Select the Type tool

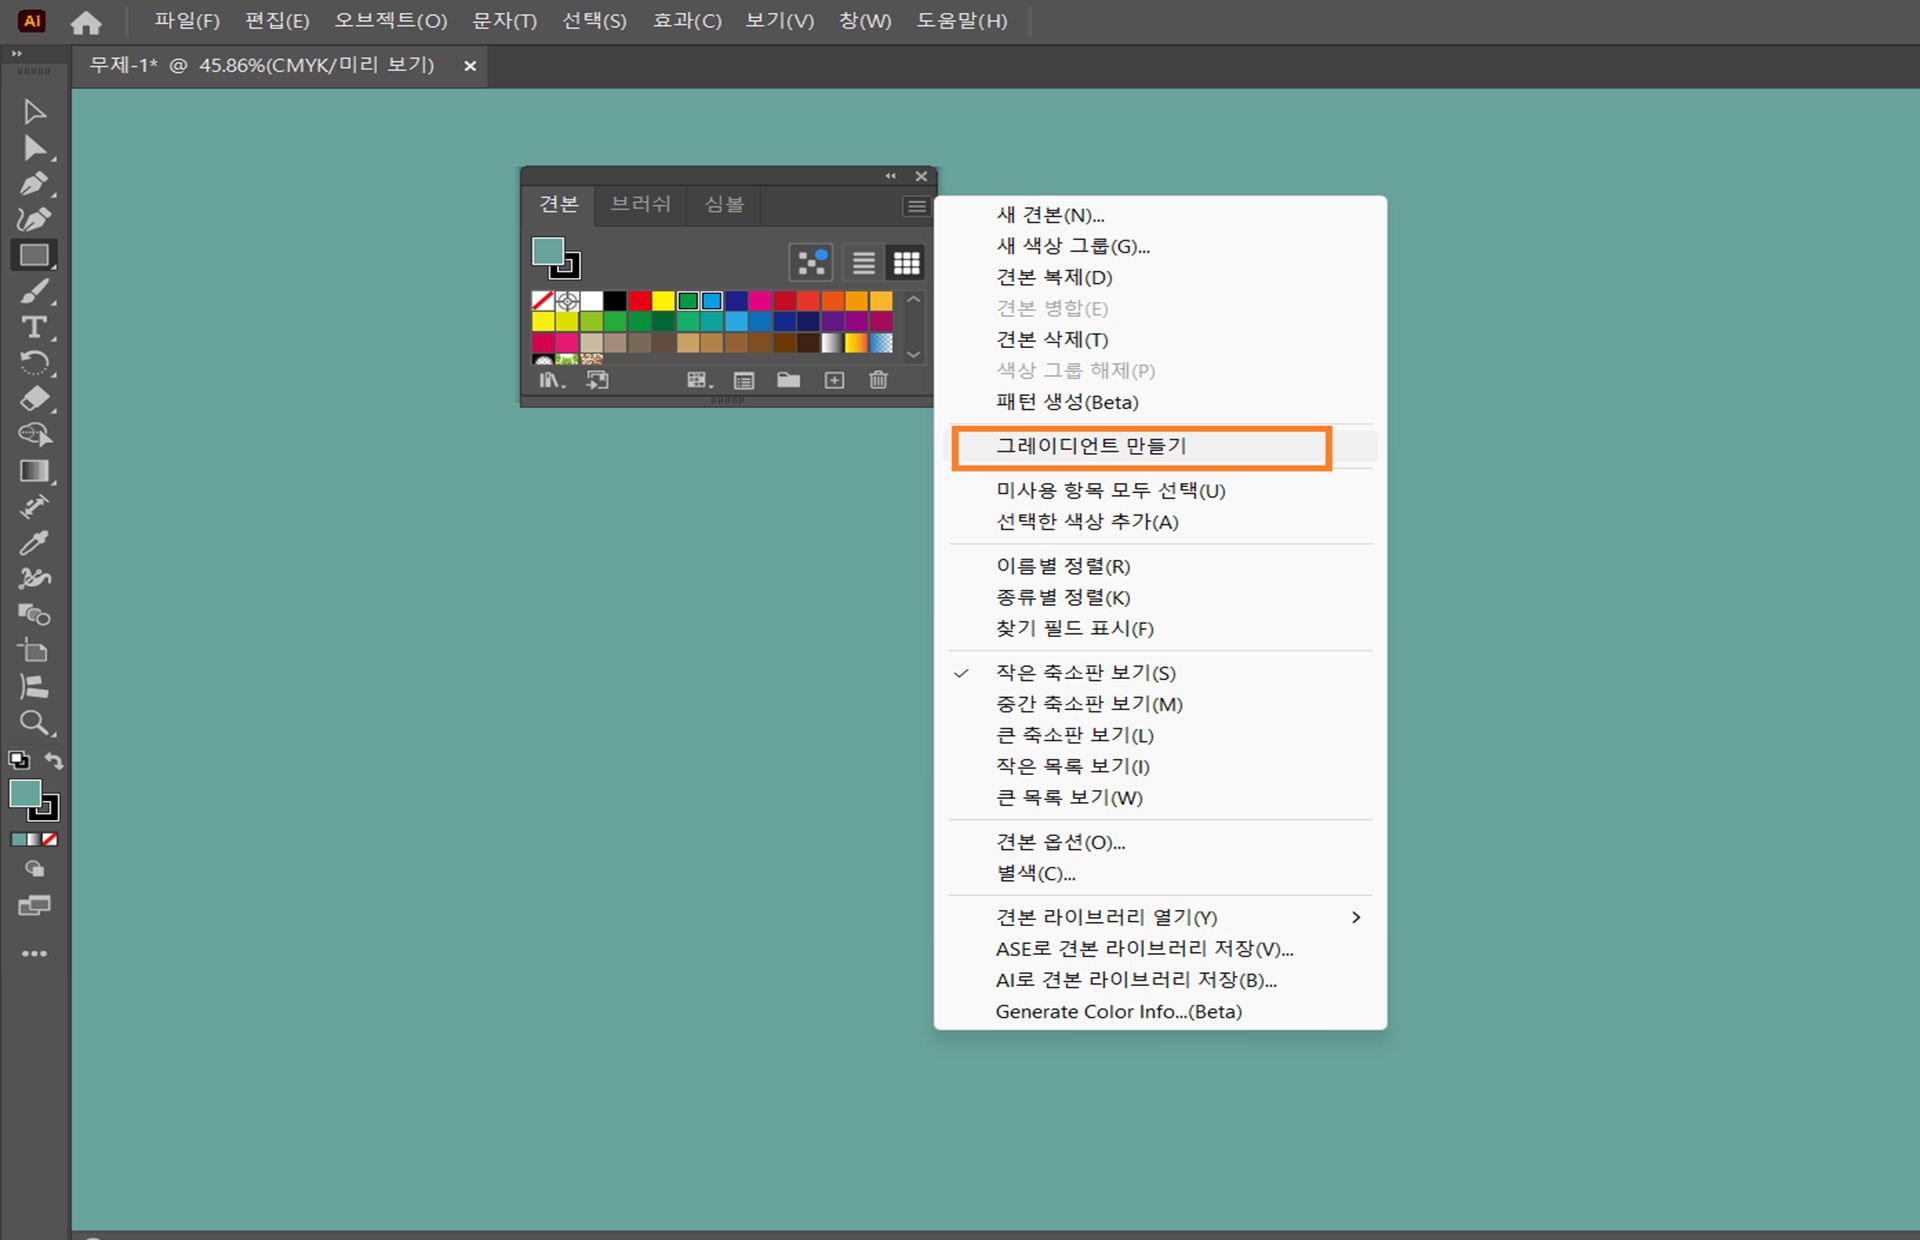coord(33,327)
